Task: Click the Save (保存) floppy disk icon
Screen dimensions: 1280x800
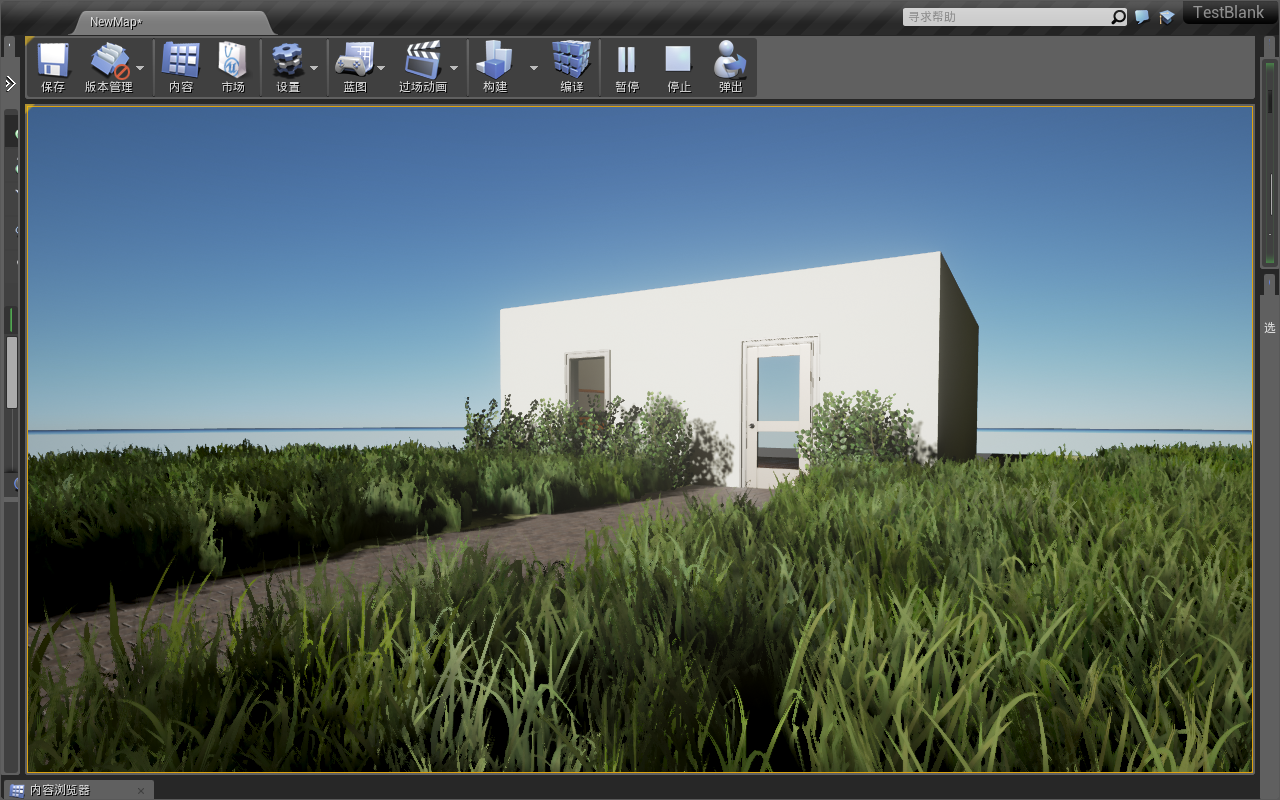Action: [x=53, y=62]
